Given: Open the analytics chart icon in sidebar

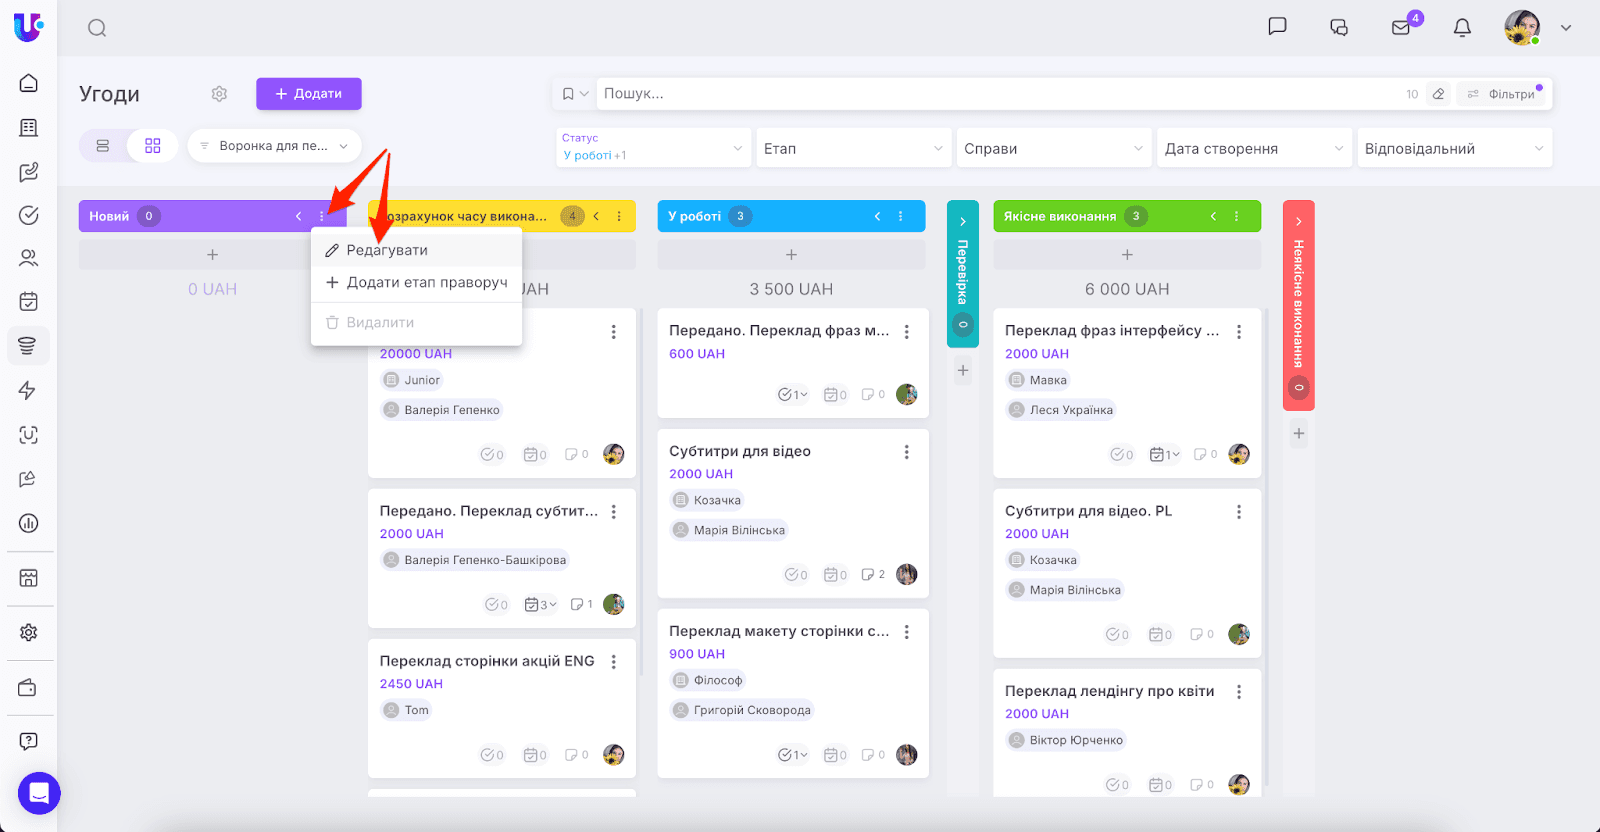Looking at the screenshot, I should click(x=29, y=523).
